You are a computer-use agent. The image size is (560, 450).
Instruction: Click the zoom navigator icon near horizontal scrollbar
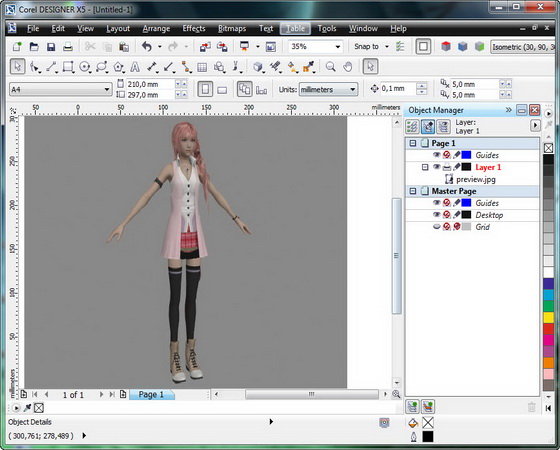396,394
